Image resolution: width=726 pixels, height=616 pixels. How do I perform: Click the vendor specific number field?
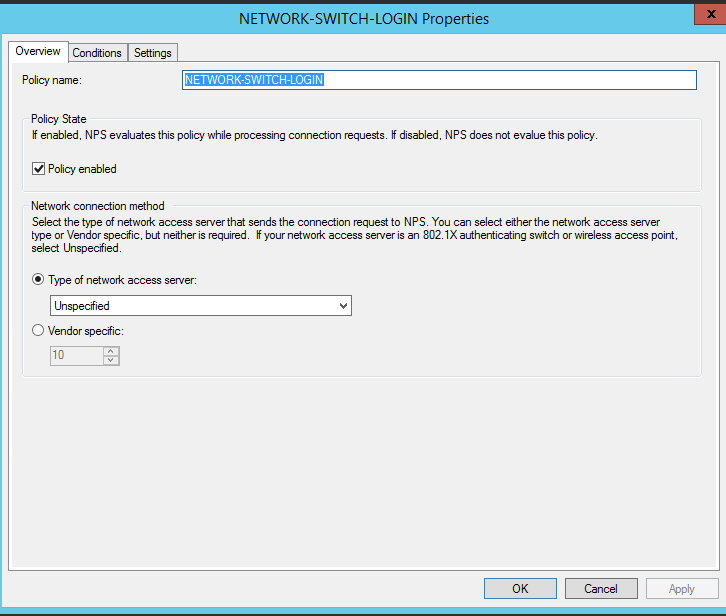tap(76, 355)
